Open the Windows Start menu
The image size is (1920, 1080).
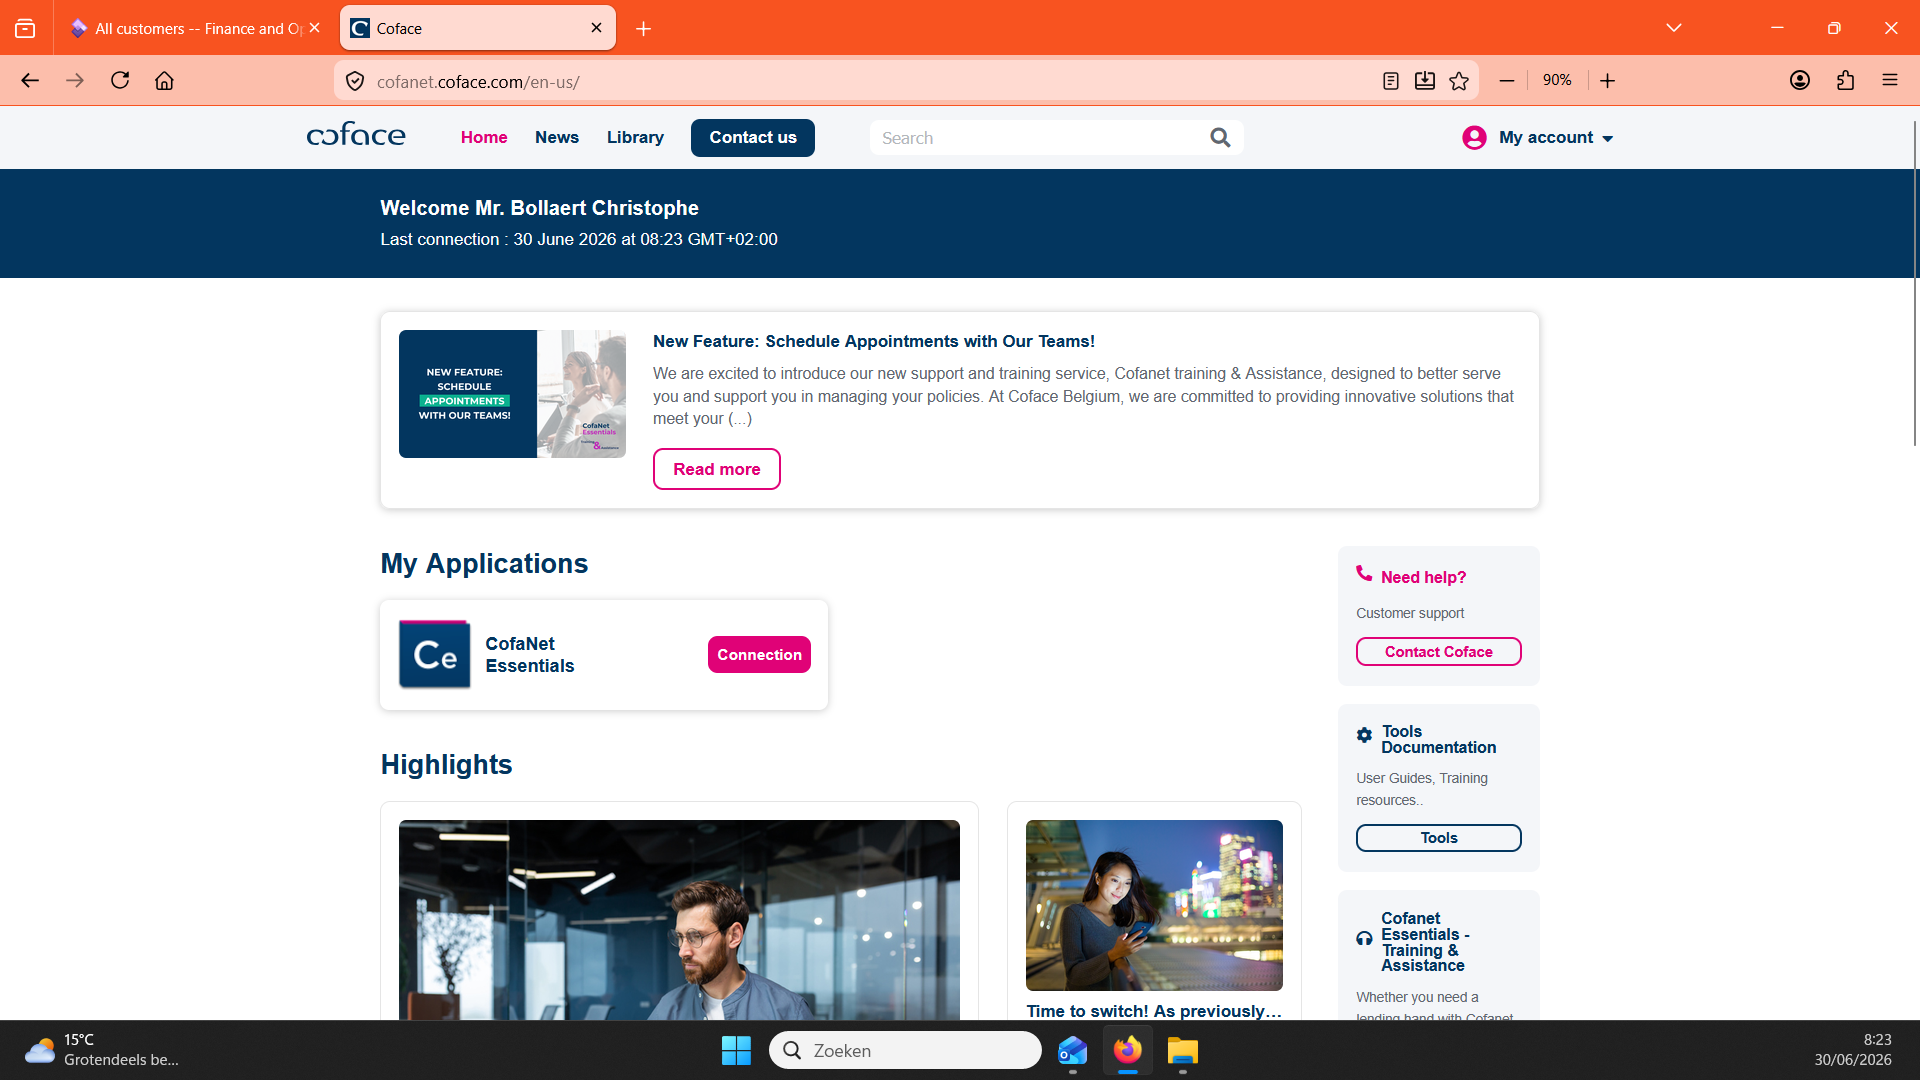tap(736, 1050)
